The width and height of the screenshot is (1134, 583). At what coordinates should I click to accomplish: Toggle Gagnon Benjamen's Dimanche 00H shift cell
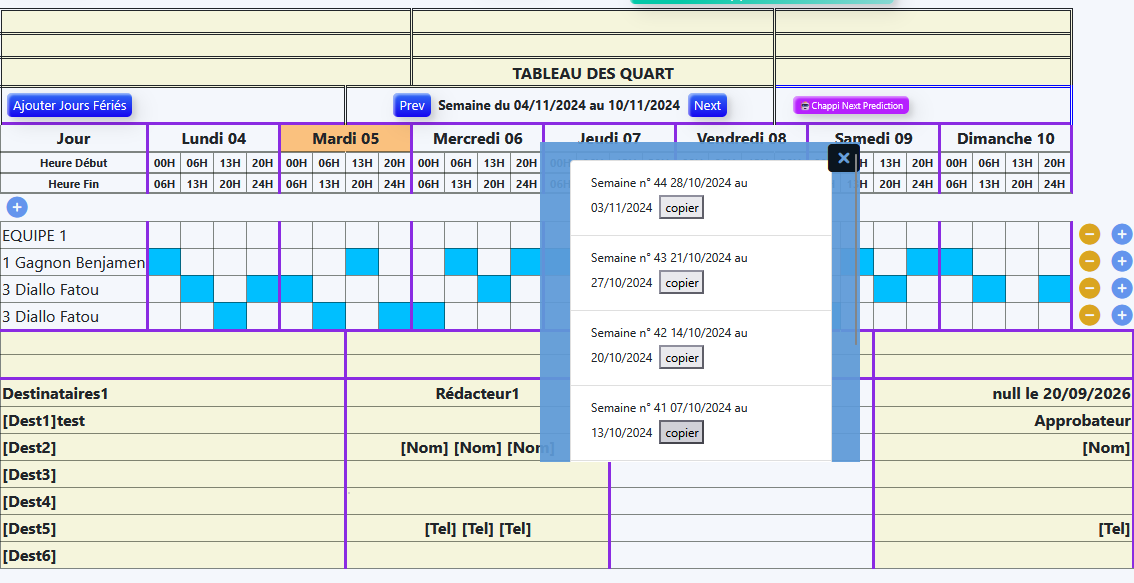coord(956,262)
